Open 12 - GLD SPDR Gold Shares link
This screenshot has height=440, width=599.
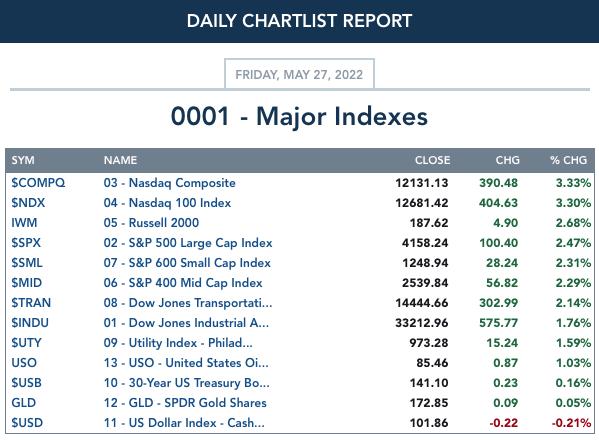pos(185,403)
